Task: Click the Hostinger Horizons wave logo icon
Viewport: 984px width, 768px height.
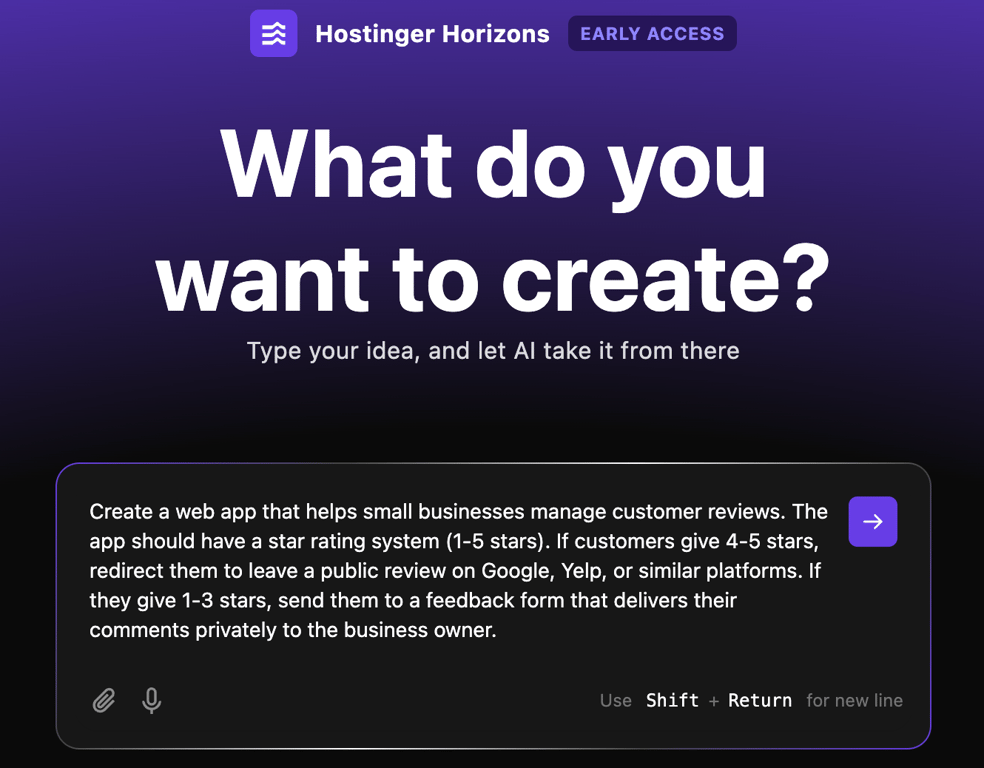Action: pyautogui.click(x=273, y=33)
